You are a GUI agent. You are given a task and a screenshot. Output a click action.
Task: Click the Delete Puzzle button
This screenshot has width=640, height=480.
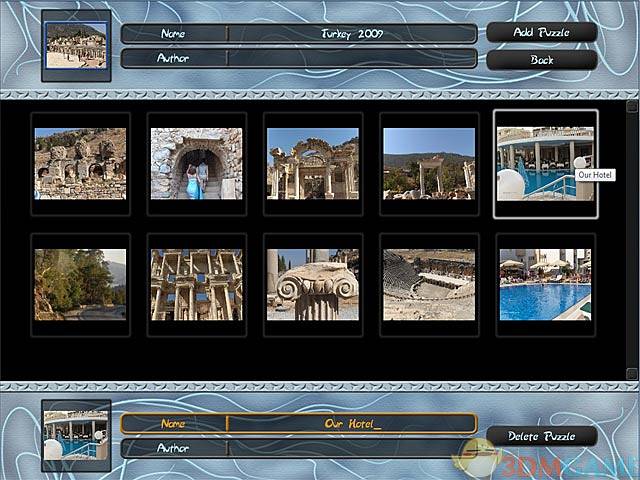click(x=541, y=436)
